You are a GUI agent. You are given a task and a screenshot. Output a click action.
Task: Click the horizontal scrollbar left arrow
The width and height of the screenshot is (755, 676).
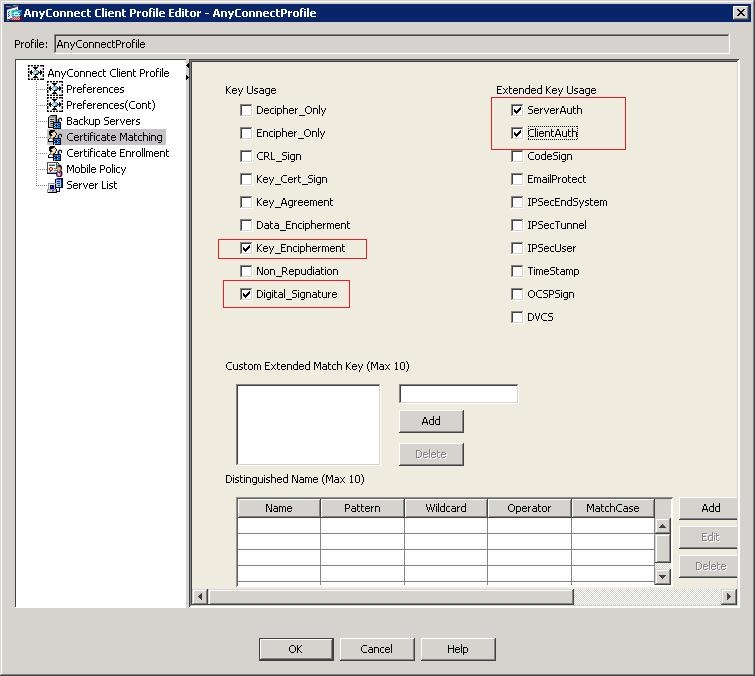click(200, 597)
